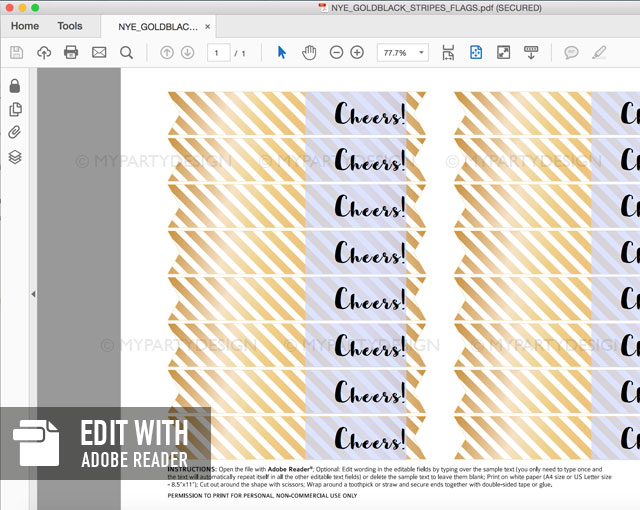Open the 77.7% zoom level dropdown
Image resolution: width=640 pixels, height=510 pixels.
pyautogui.click(x=403, y=52)
